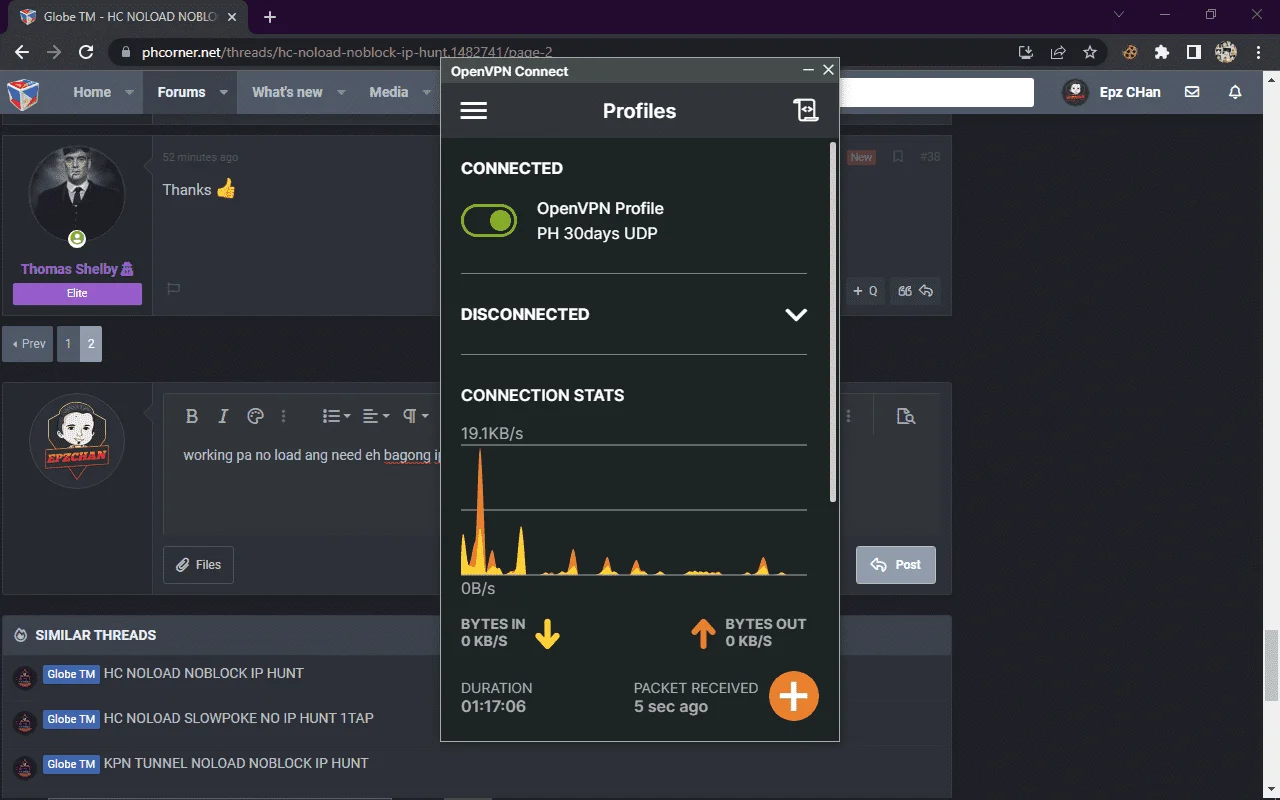The height and width of the screenshot is (800, 1280).
Task: Click the cookie extension icon
Action: click(x=1130, y=52)
